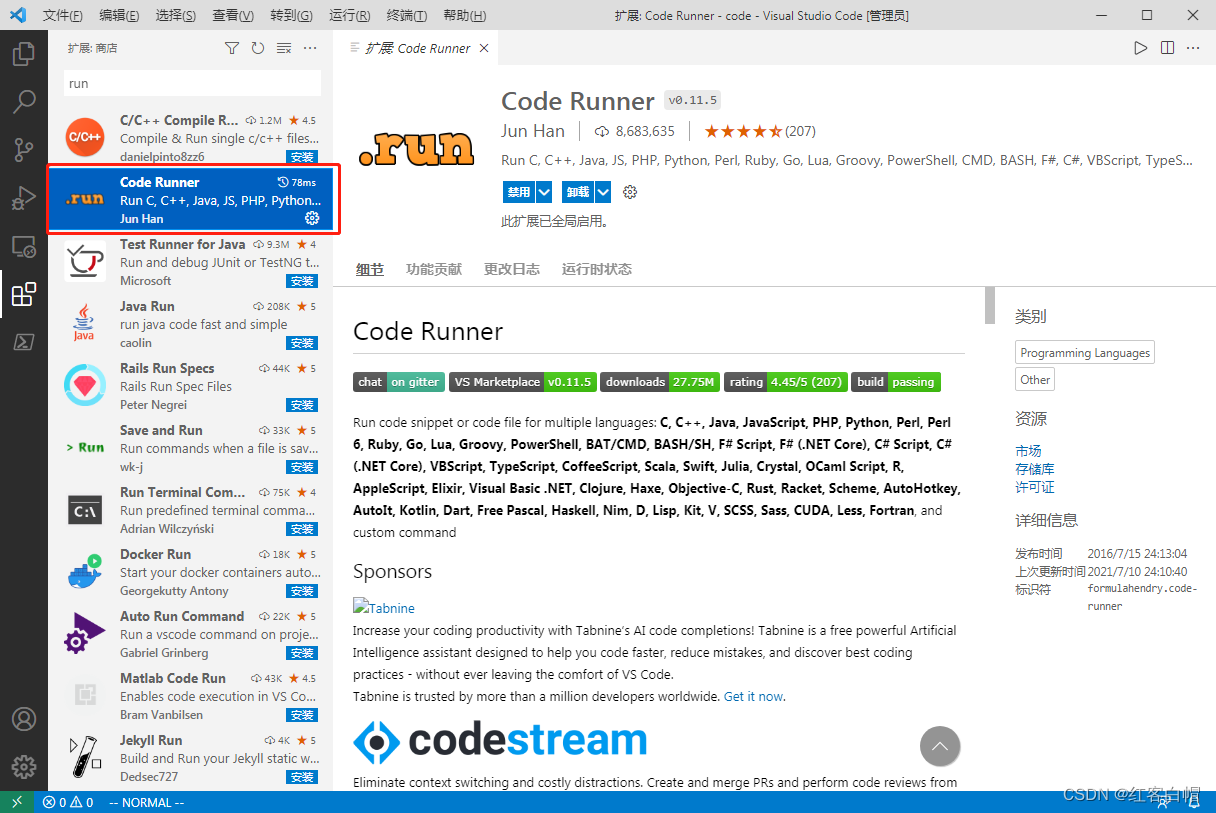This screenshot has width=1216, height=813.
Task: Select Save and Run in extension list
Action: point(190,448)
